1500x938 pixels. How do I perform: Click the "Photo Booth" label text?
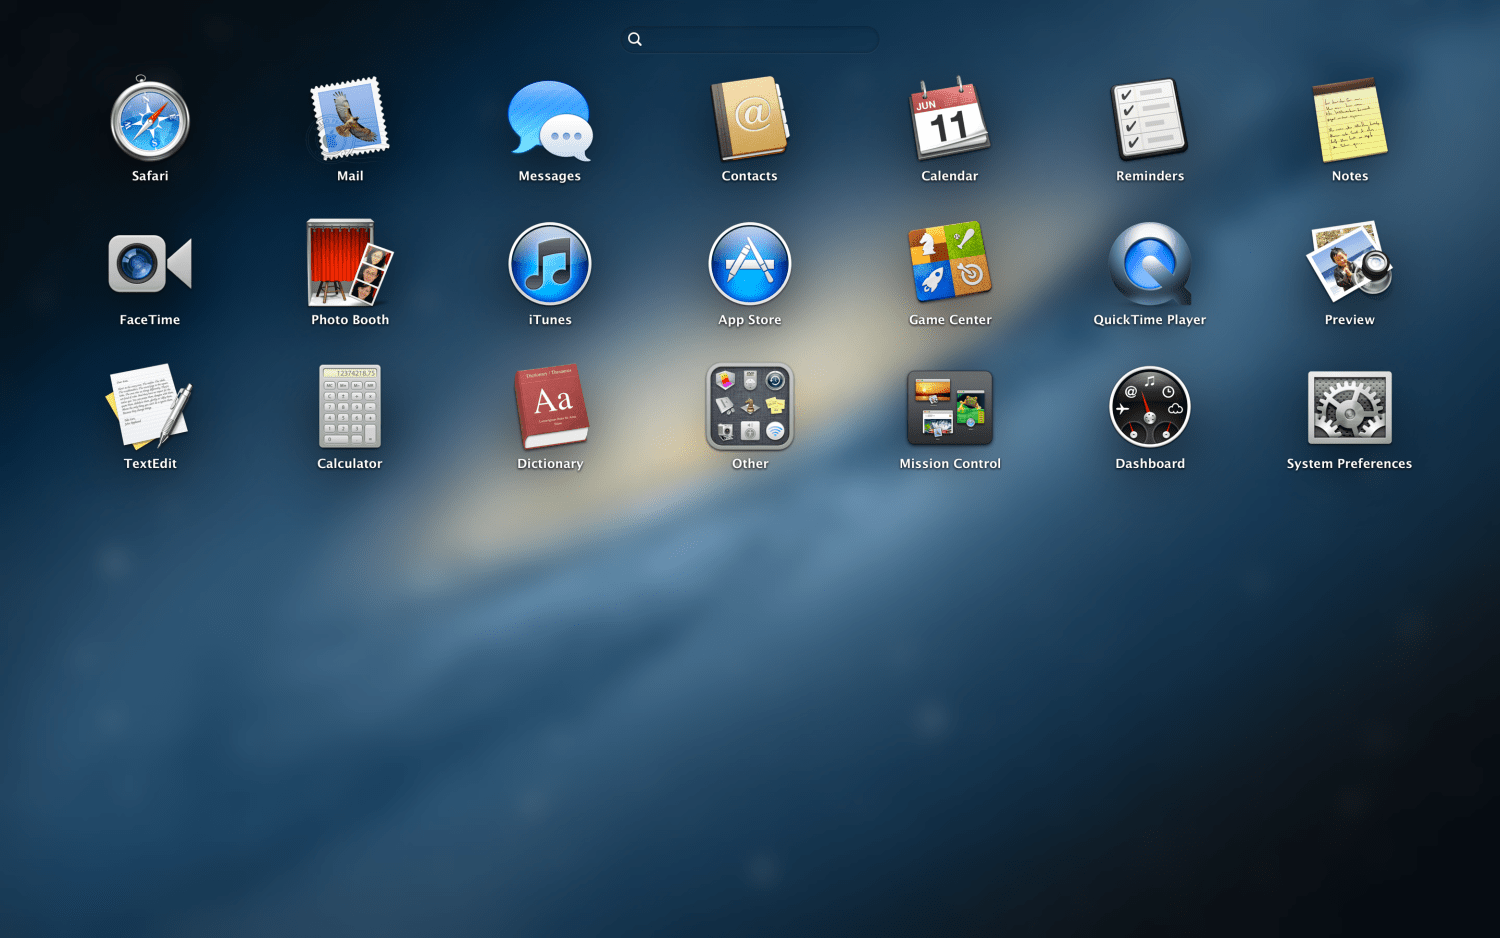coord(350,320)
